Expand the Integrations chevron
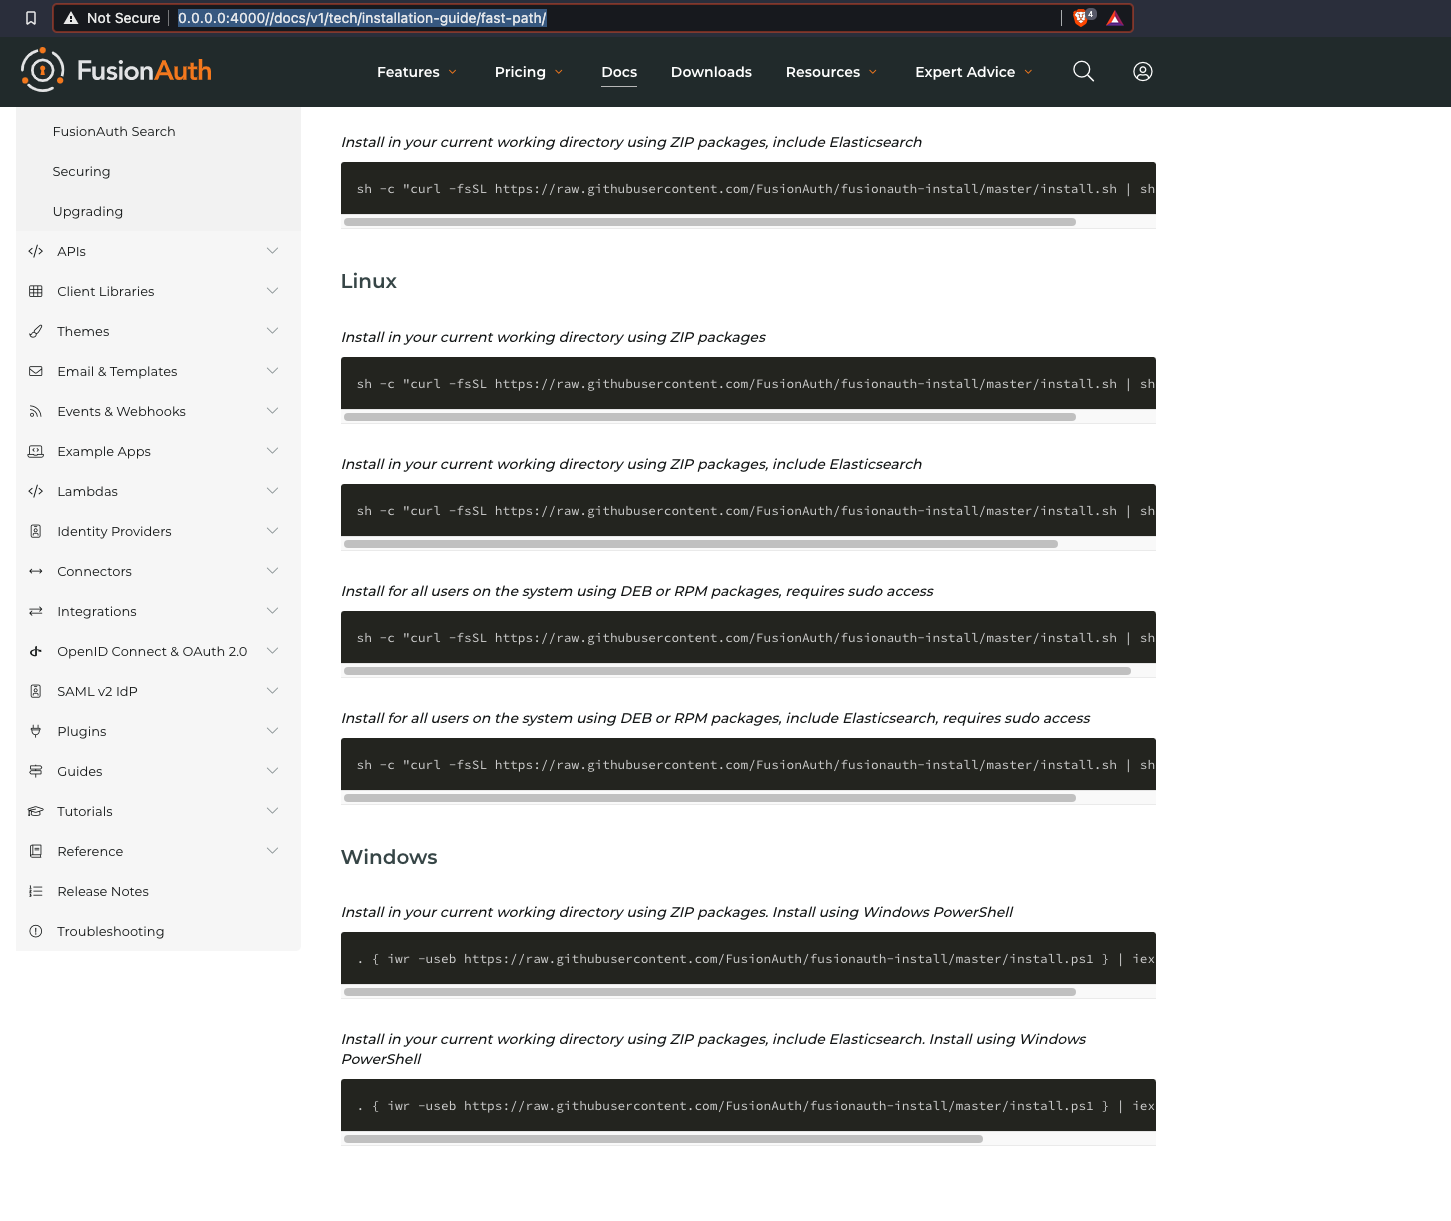The height and width of the screenshot is (1221, 1451). pos(272,611)
